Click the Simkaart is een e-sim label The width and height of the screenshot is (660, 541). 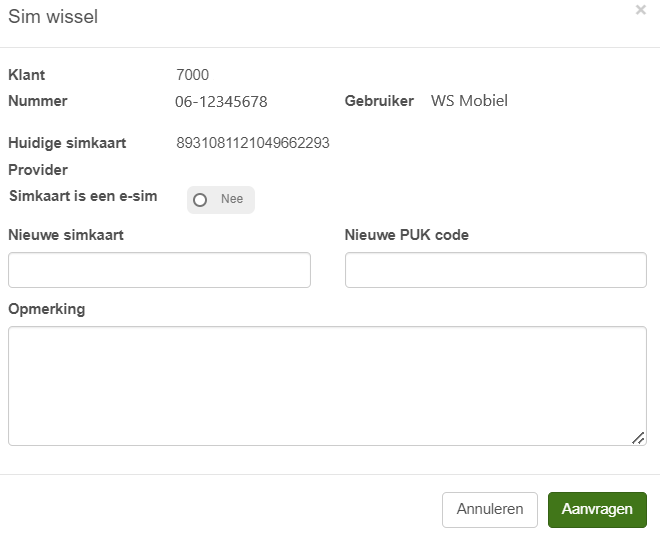83,196
